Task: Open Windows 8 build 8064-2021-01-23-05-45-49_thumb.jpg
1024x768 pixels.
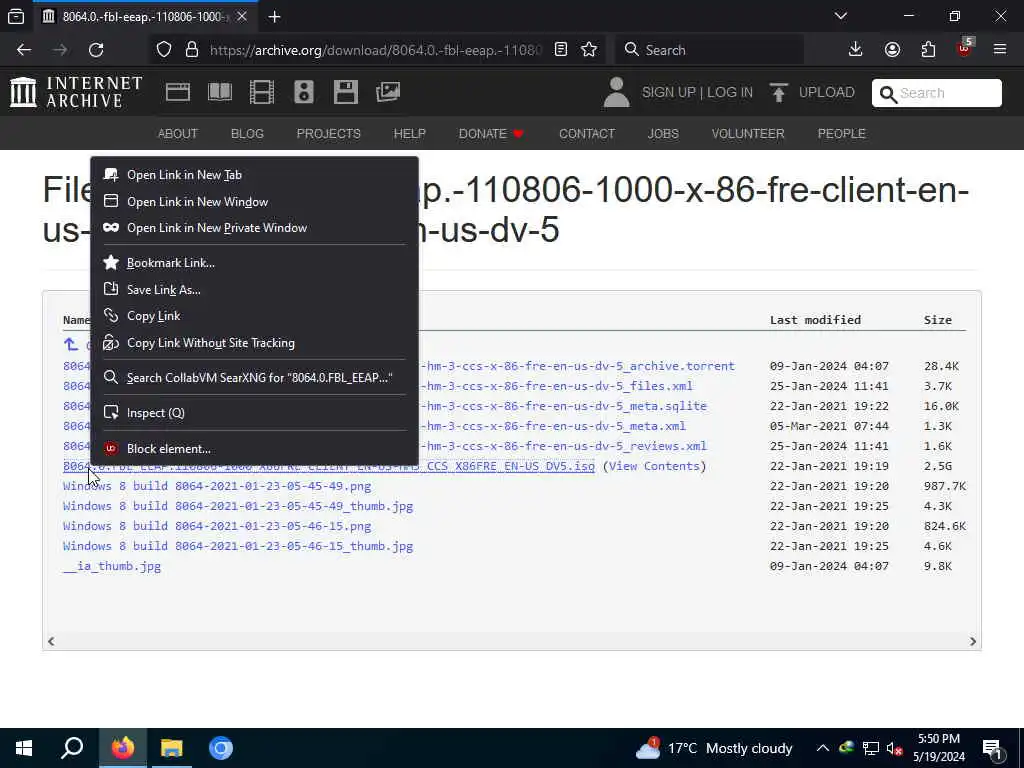Action: [238, 507]
